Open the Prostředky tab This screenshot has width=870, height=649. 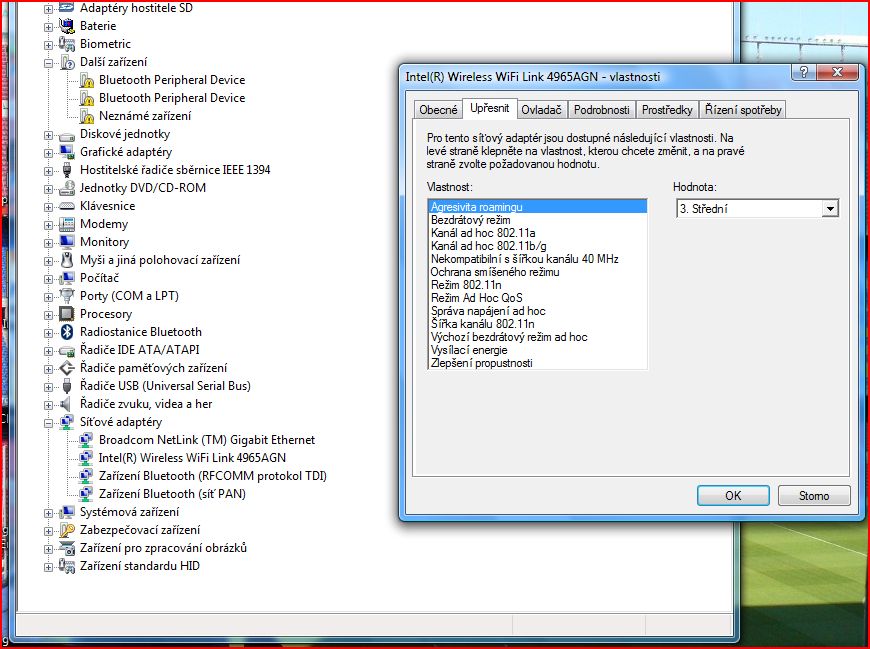point(667,110)
